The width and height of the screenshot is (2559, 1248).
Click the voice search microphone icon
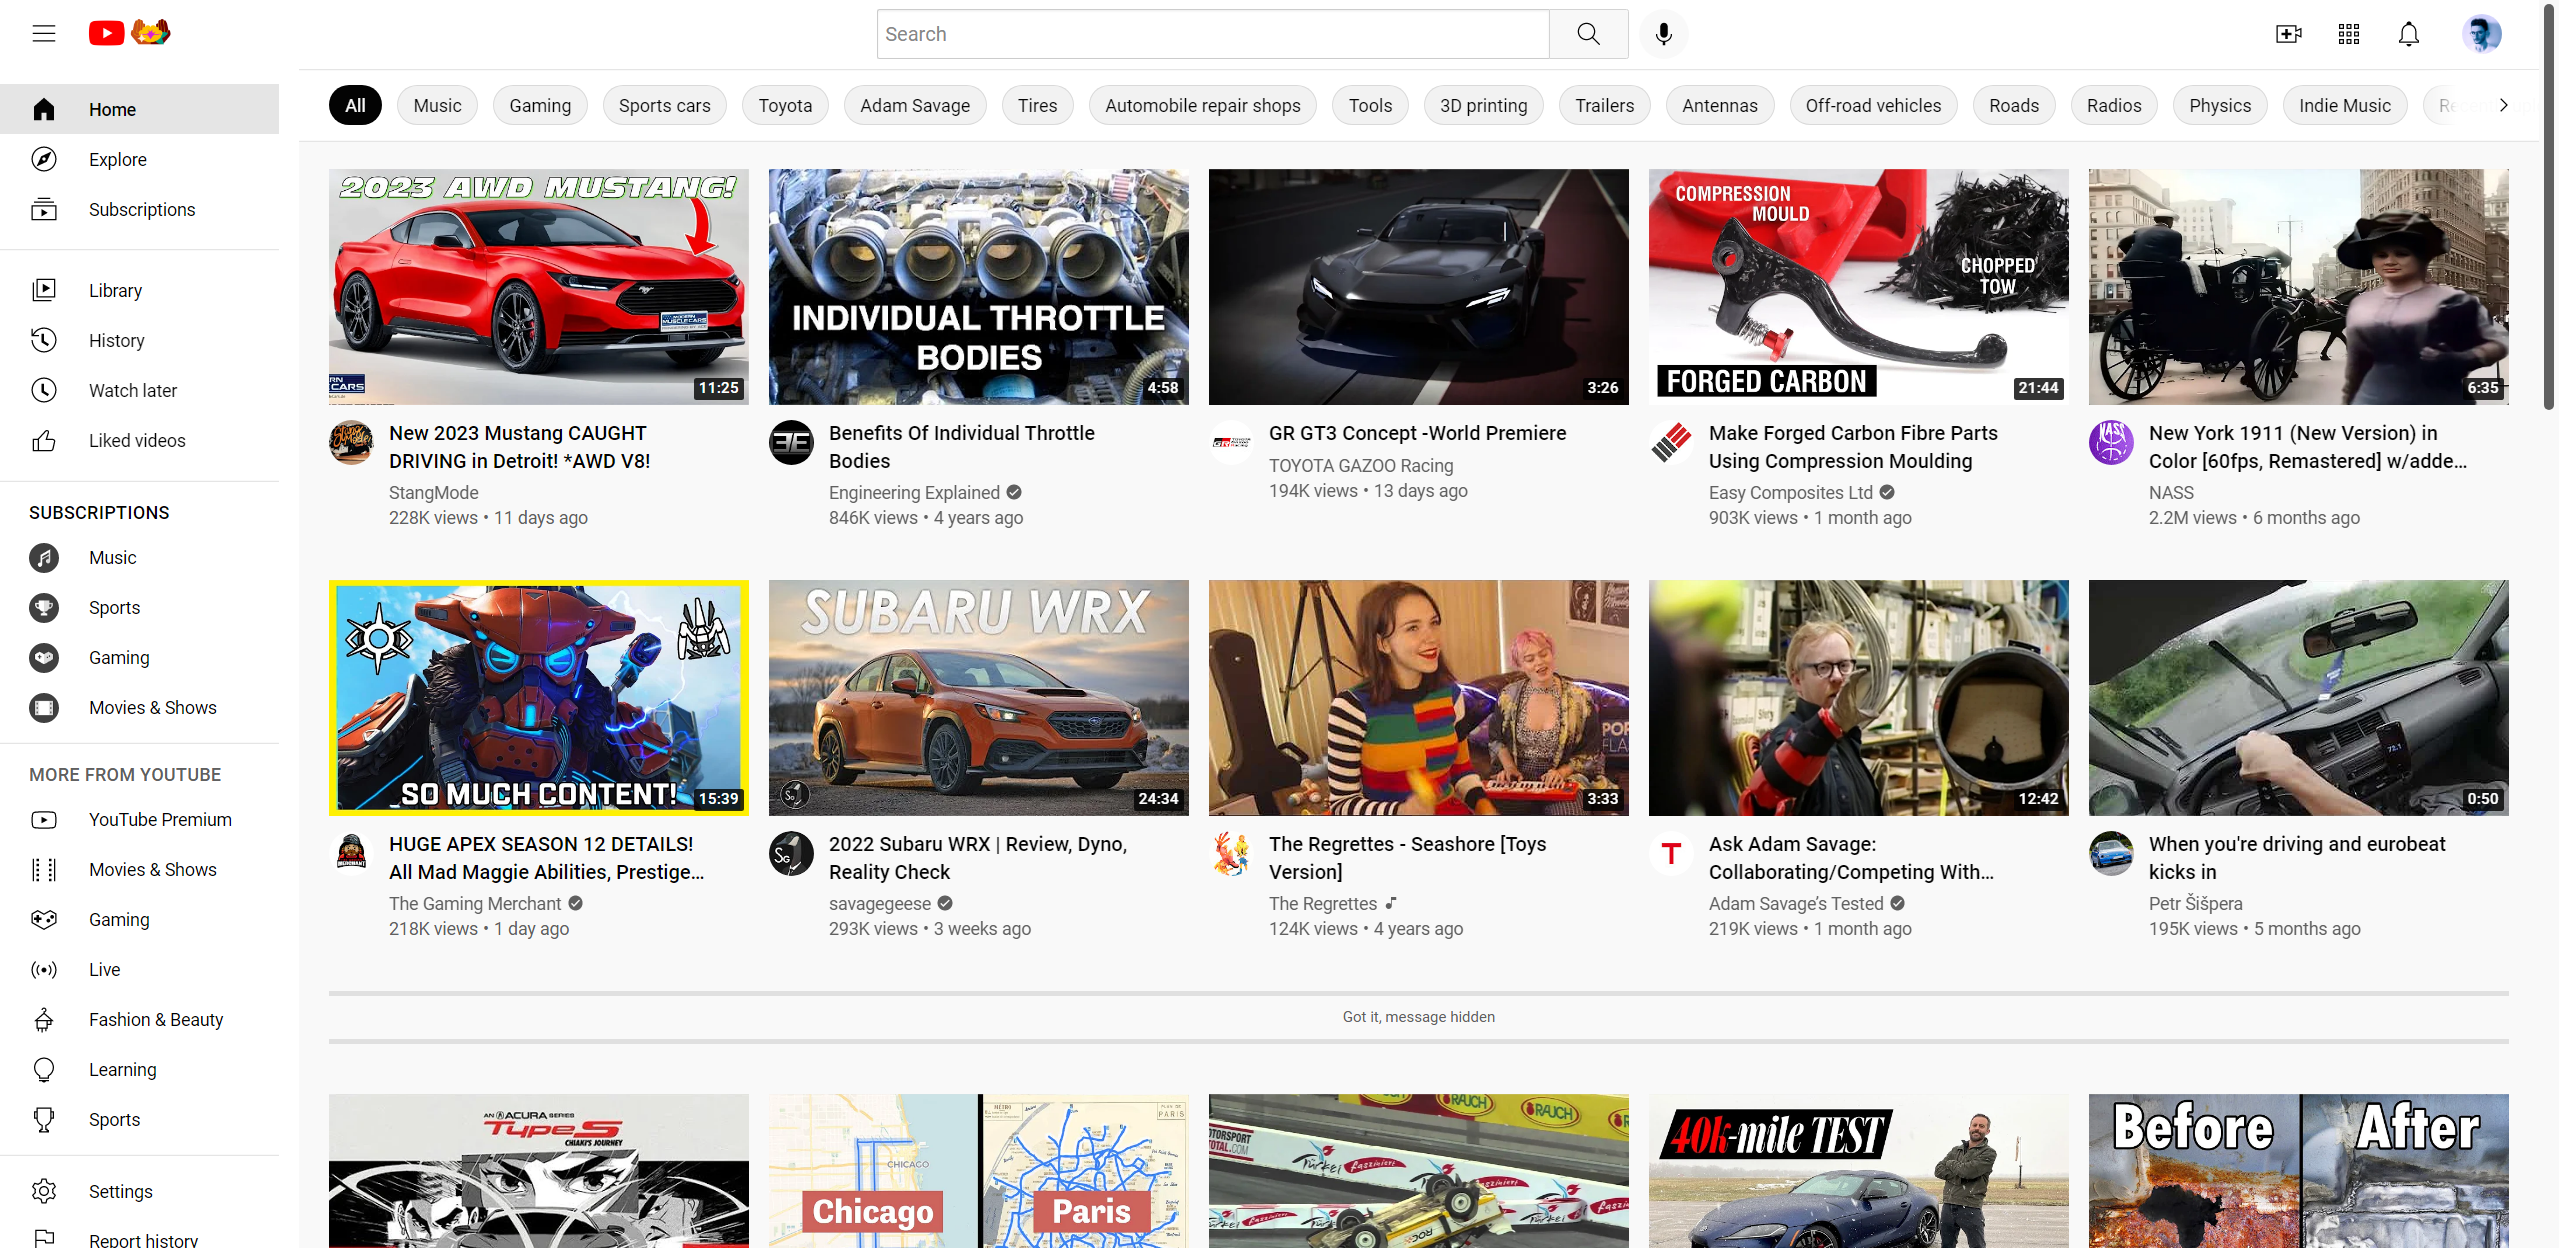pos(1663,34)
